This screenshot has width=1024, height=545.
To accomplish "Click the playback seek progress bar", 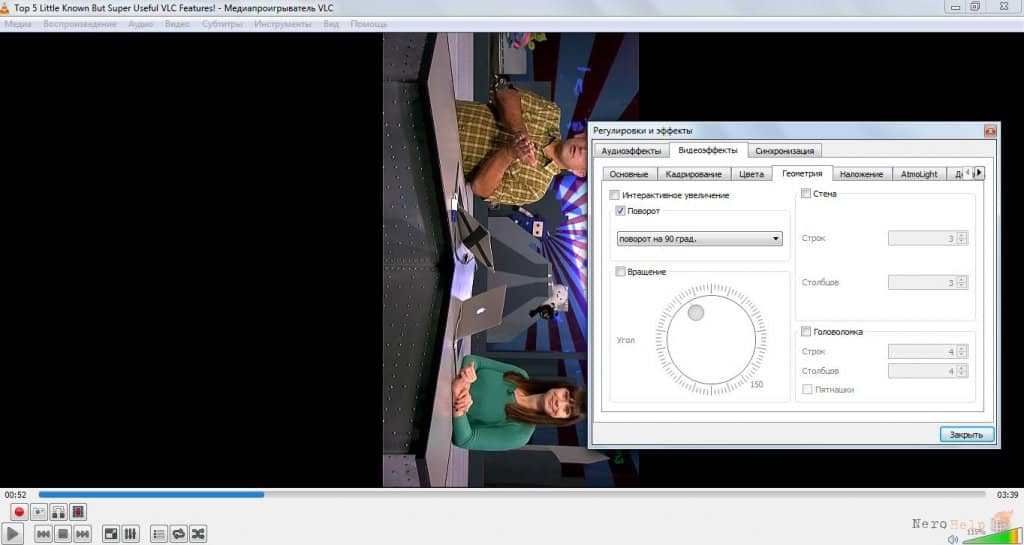I will [511, 495].
